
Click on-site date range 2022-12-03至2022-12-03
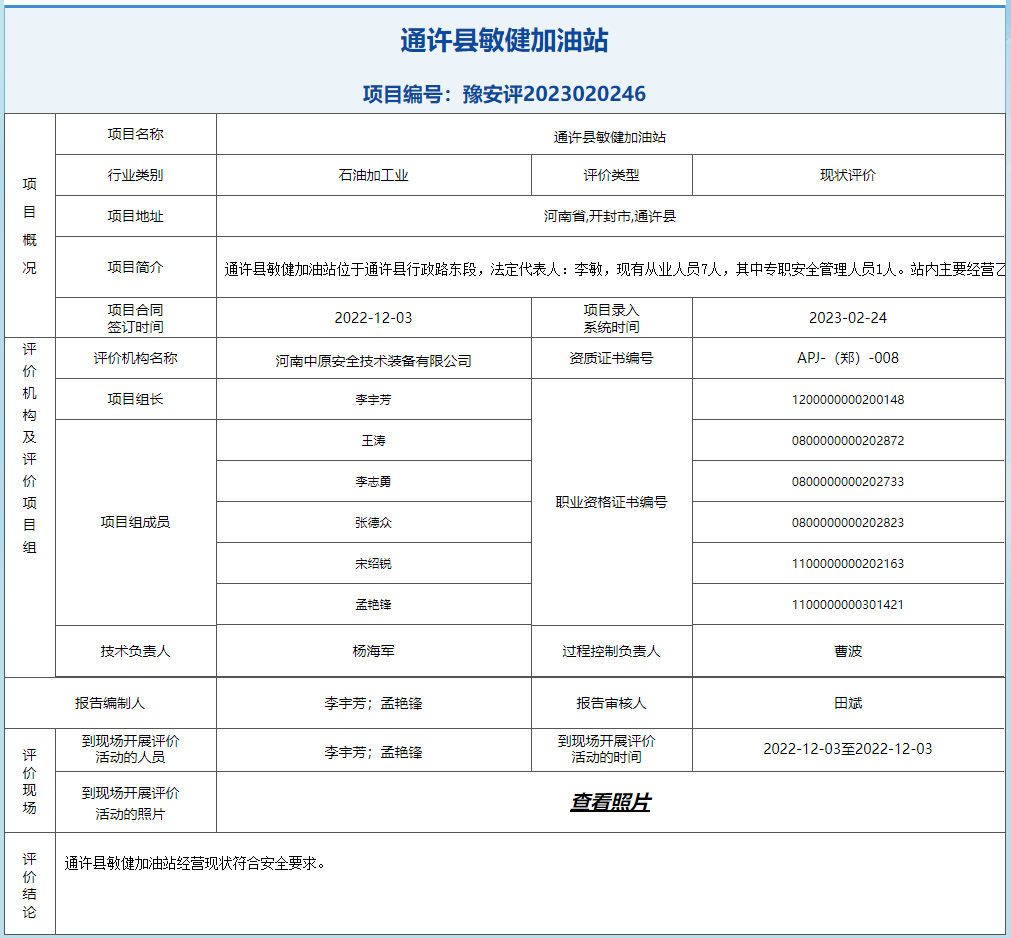pos(848,749)
